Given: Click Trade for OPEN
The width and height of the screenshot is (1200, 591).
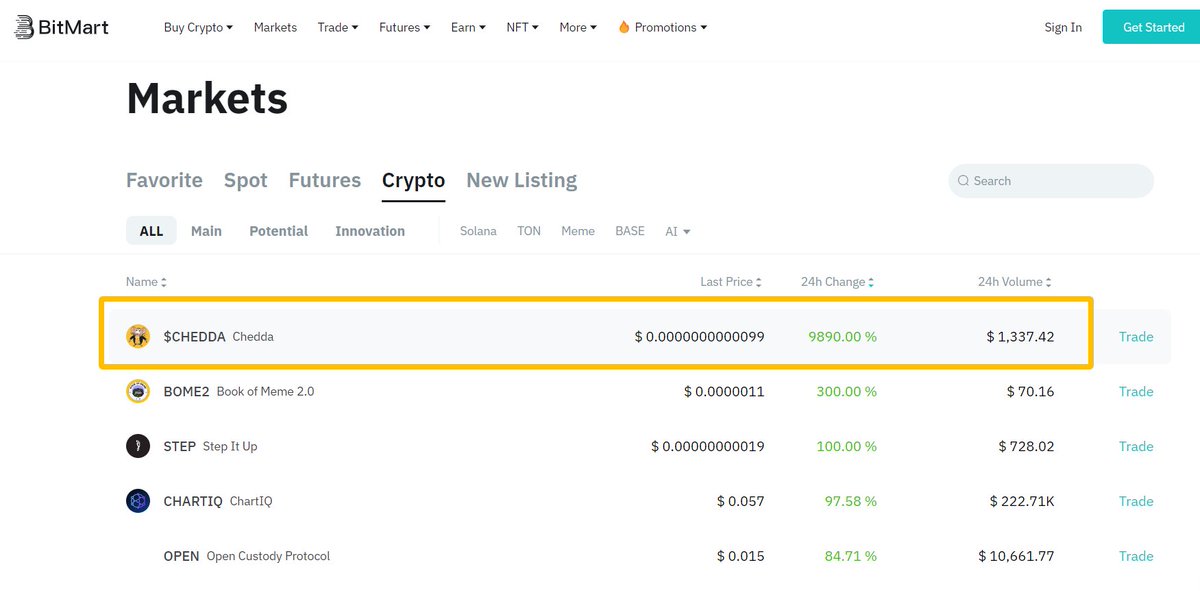Looking at the screenshot, I should click(1136, 556).
